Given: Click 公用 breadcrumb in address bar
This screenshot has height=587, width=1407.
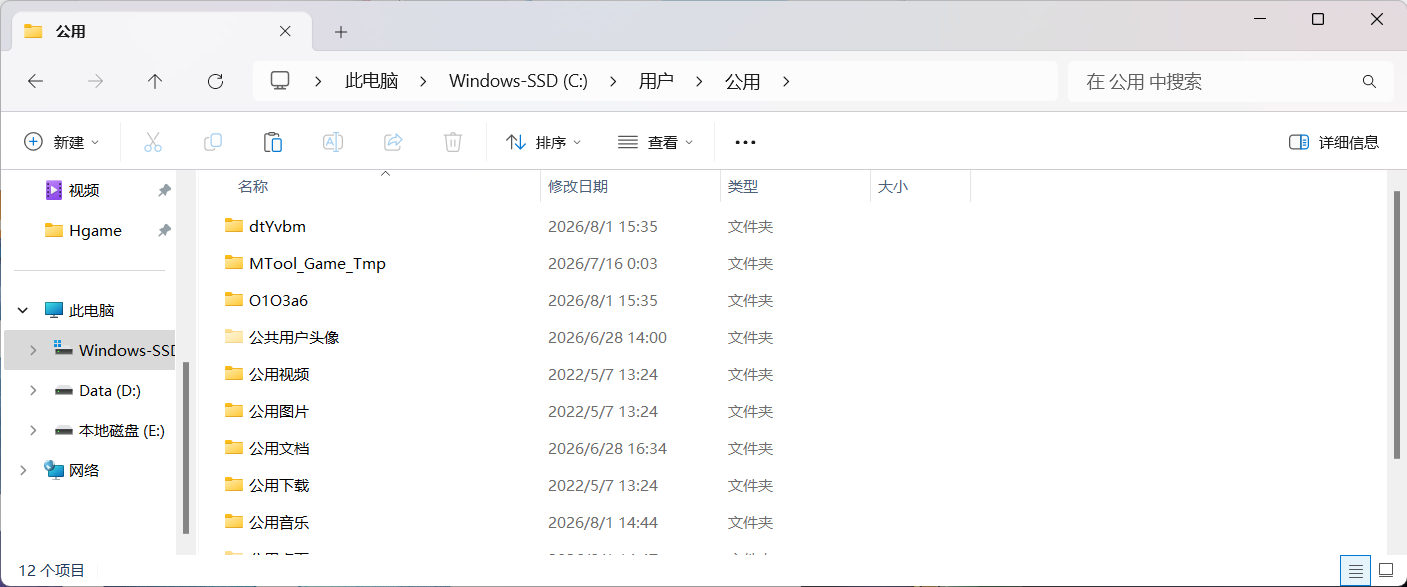Looking at the screenshot, I should pyautogui.click(x=743, y=82).
